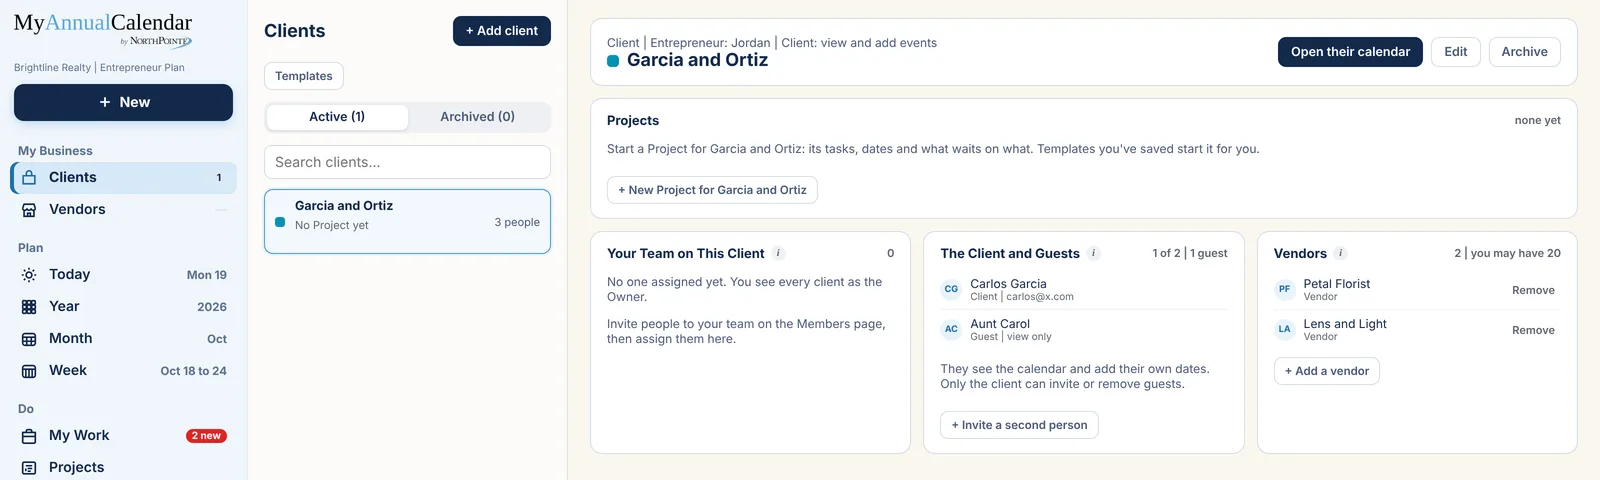This screenshot has width=1600, height=480.
Task: Archive the Garcia and Ortiz client
Action: coord(1524,52)
